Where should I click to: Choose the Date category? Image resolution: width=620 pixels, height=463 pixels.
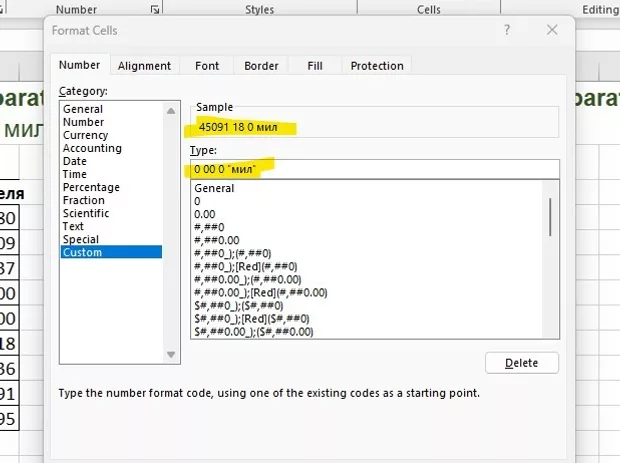coord(75,161)
